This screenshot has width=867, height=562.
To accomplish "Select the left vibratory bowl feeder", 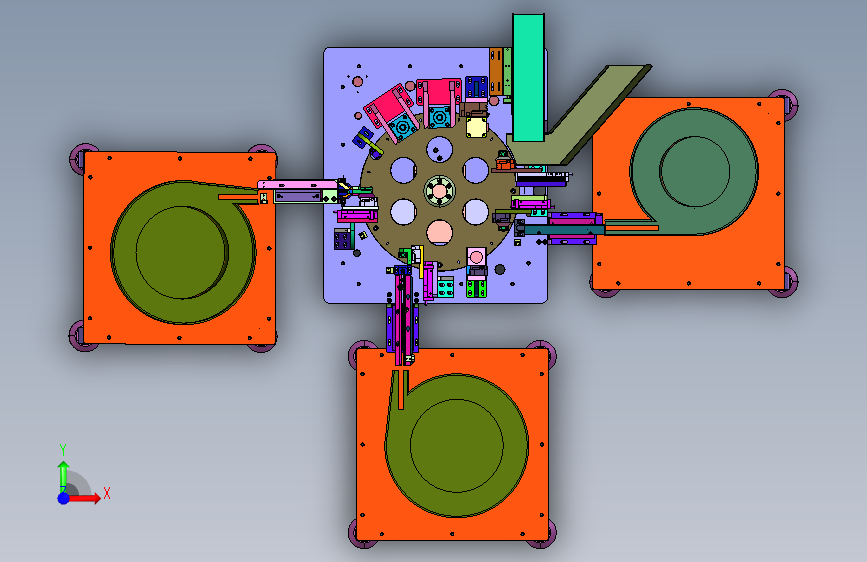I will [183, 252].
